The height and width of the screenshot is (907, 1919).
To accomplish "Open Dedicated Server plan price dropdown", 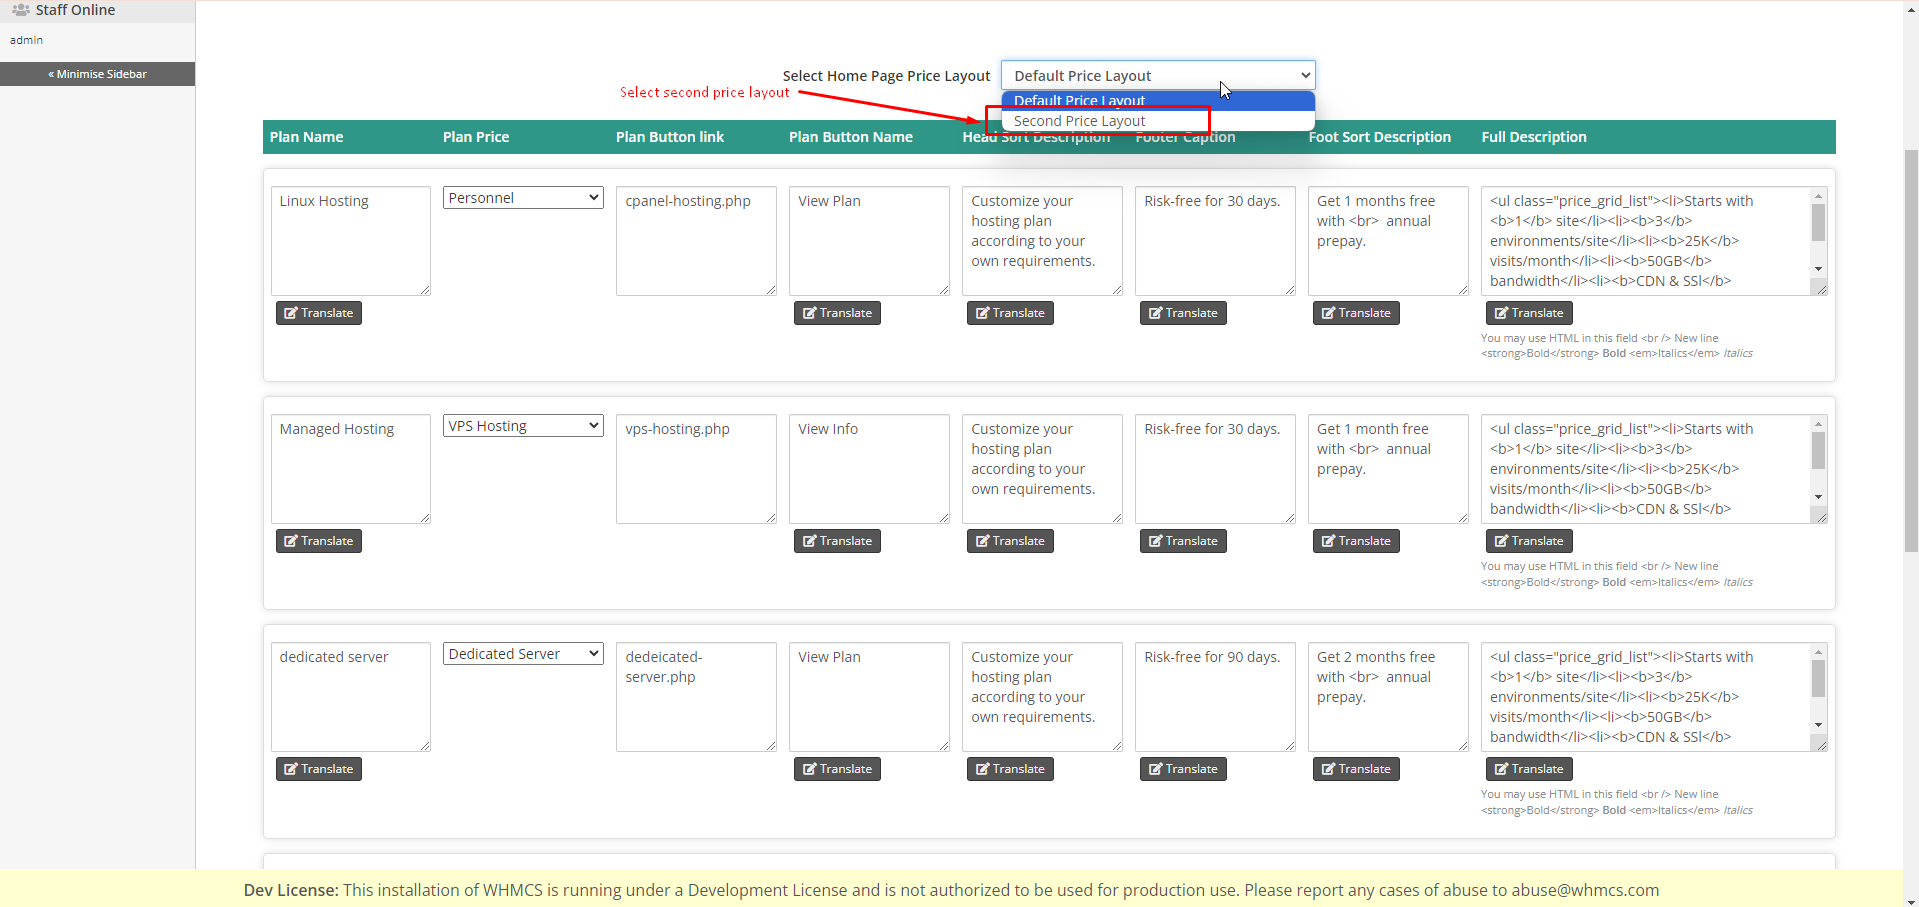I will (523, 654).
